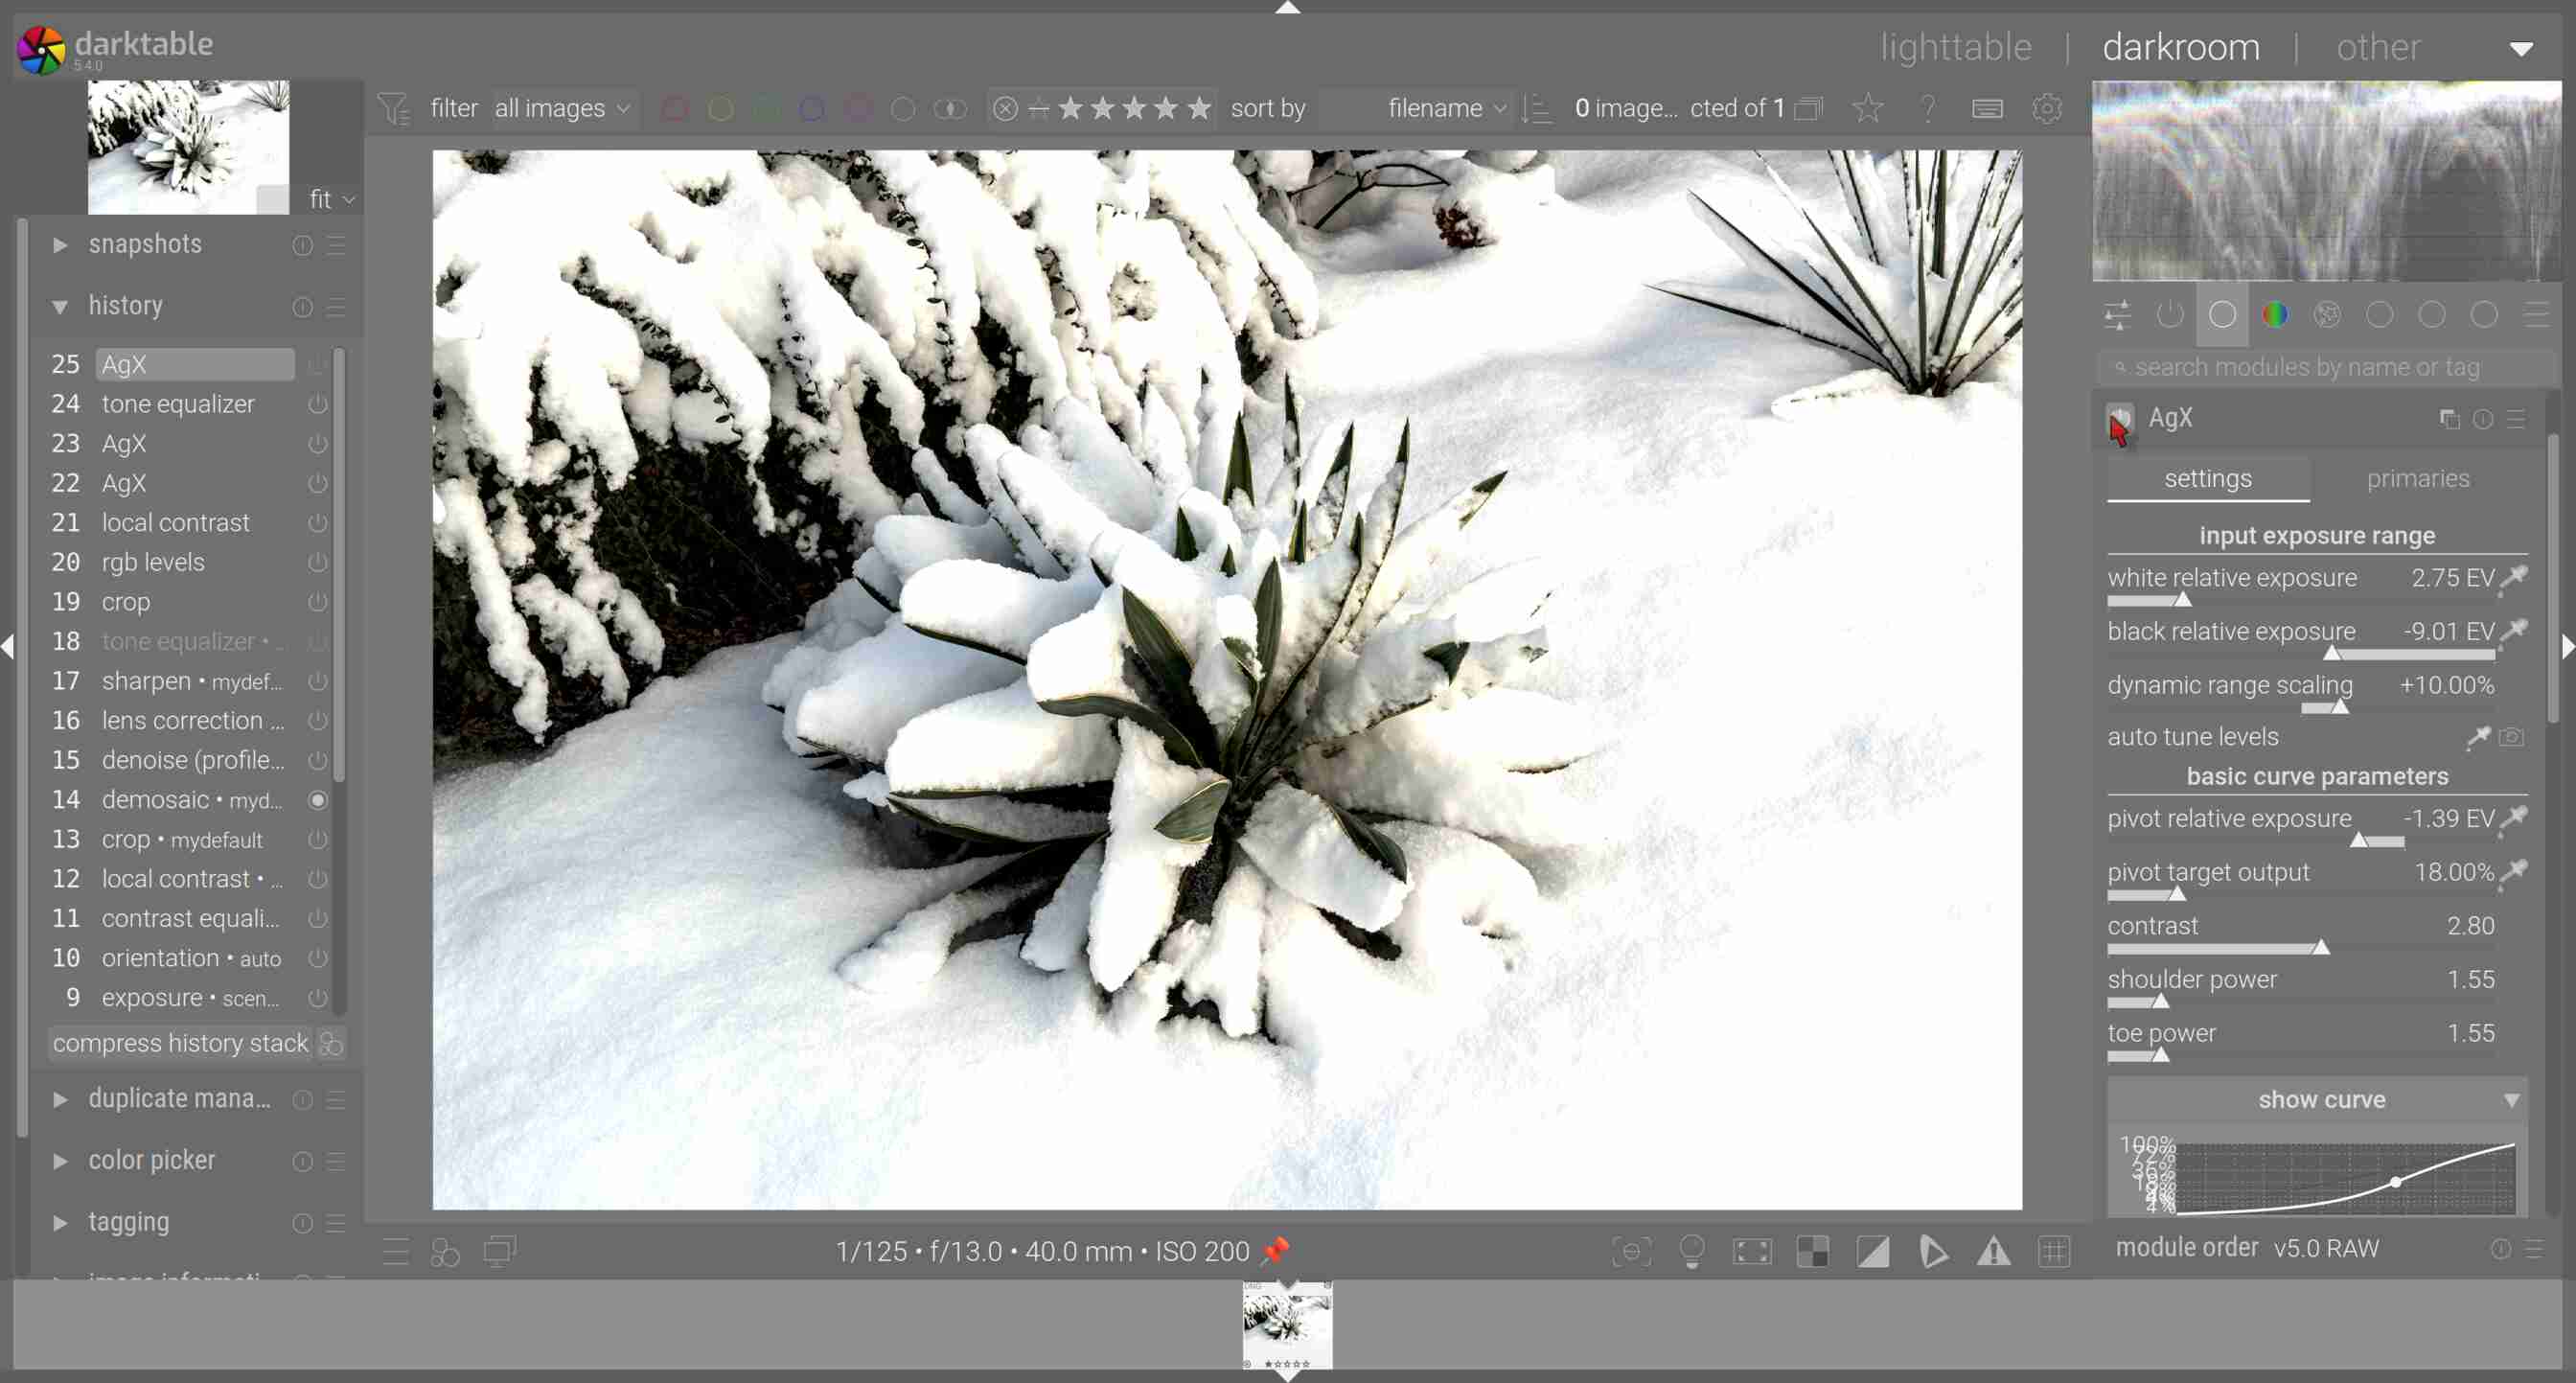Open the filter all images dropdown
The height and width of the screenshot is (1383, 2576).
(x=562, y=108)
